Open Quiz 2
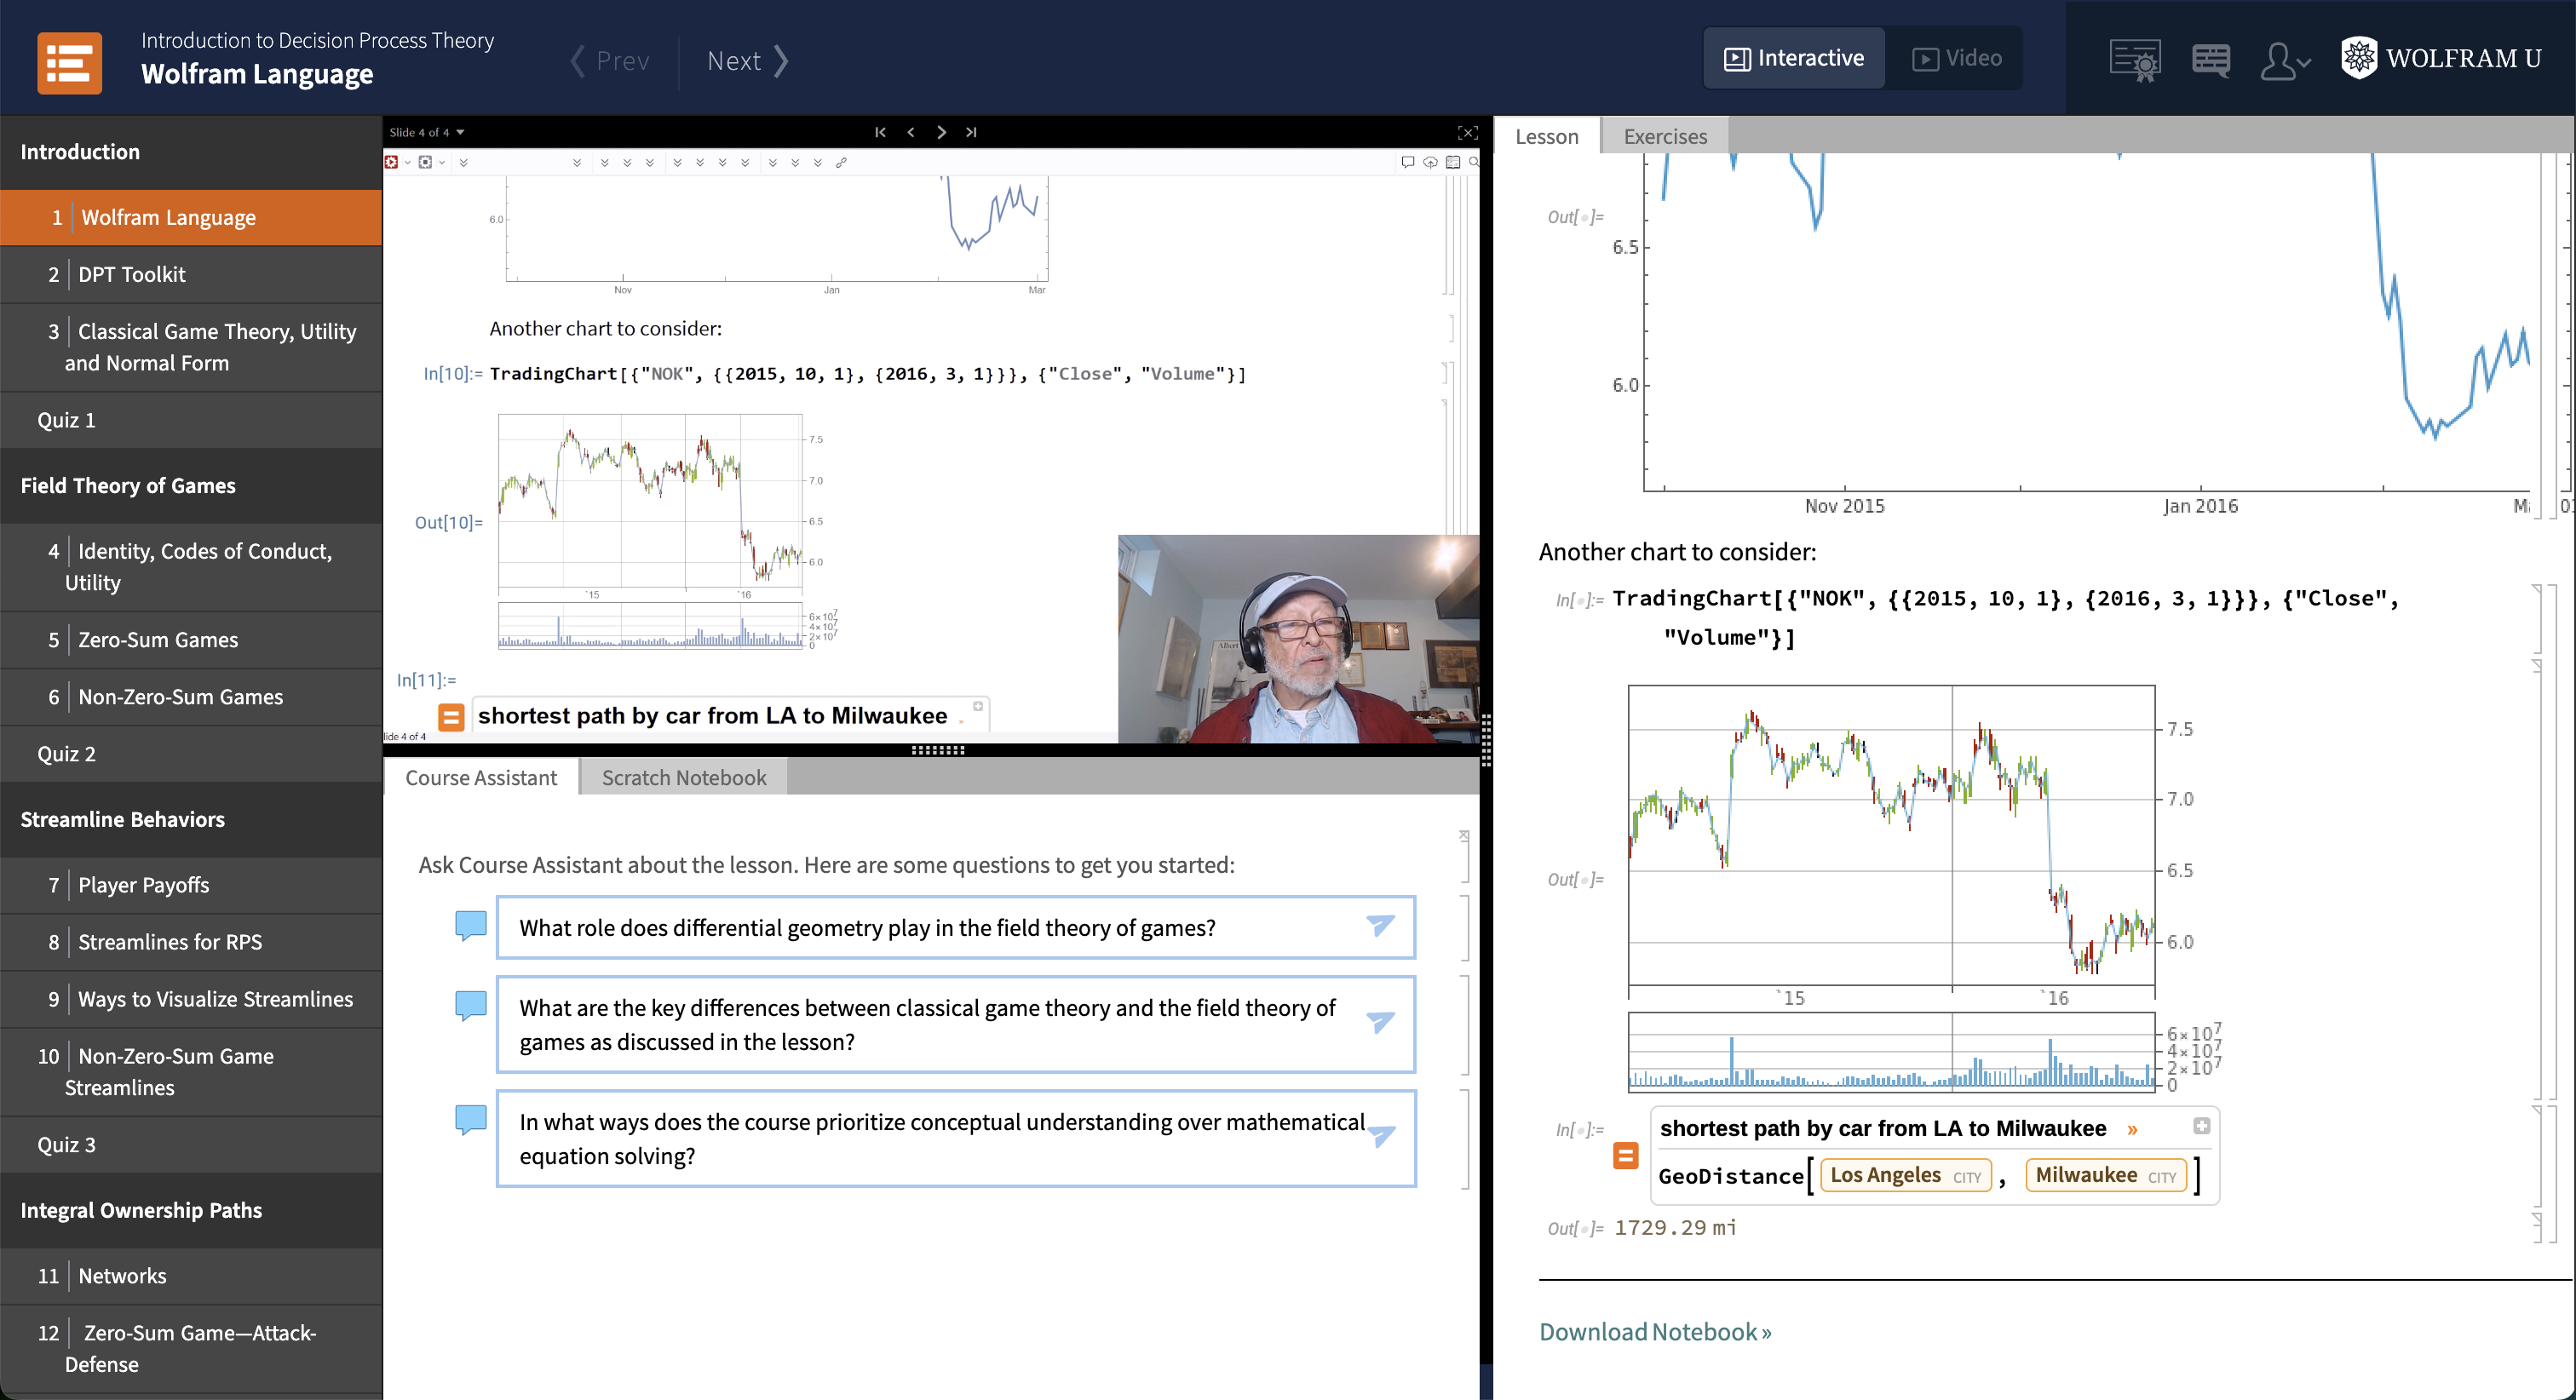2576x1400 pixels. [191, 754]
